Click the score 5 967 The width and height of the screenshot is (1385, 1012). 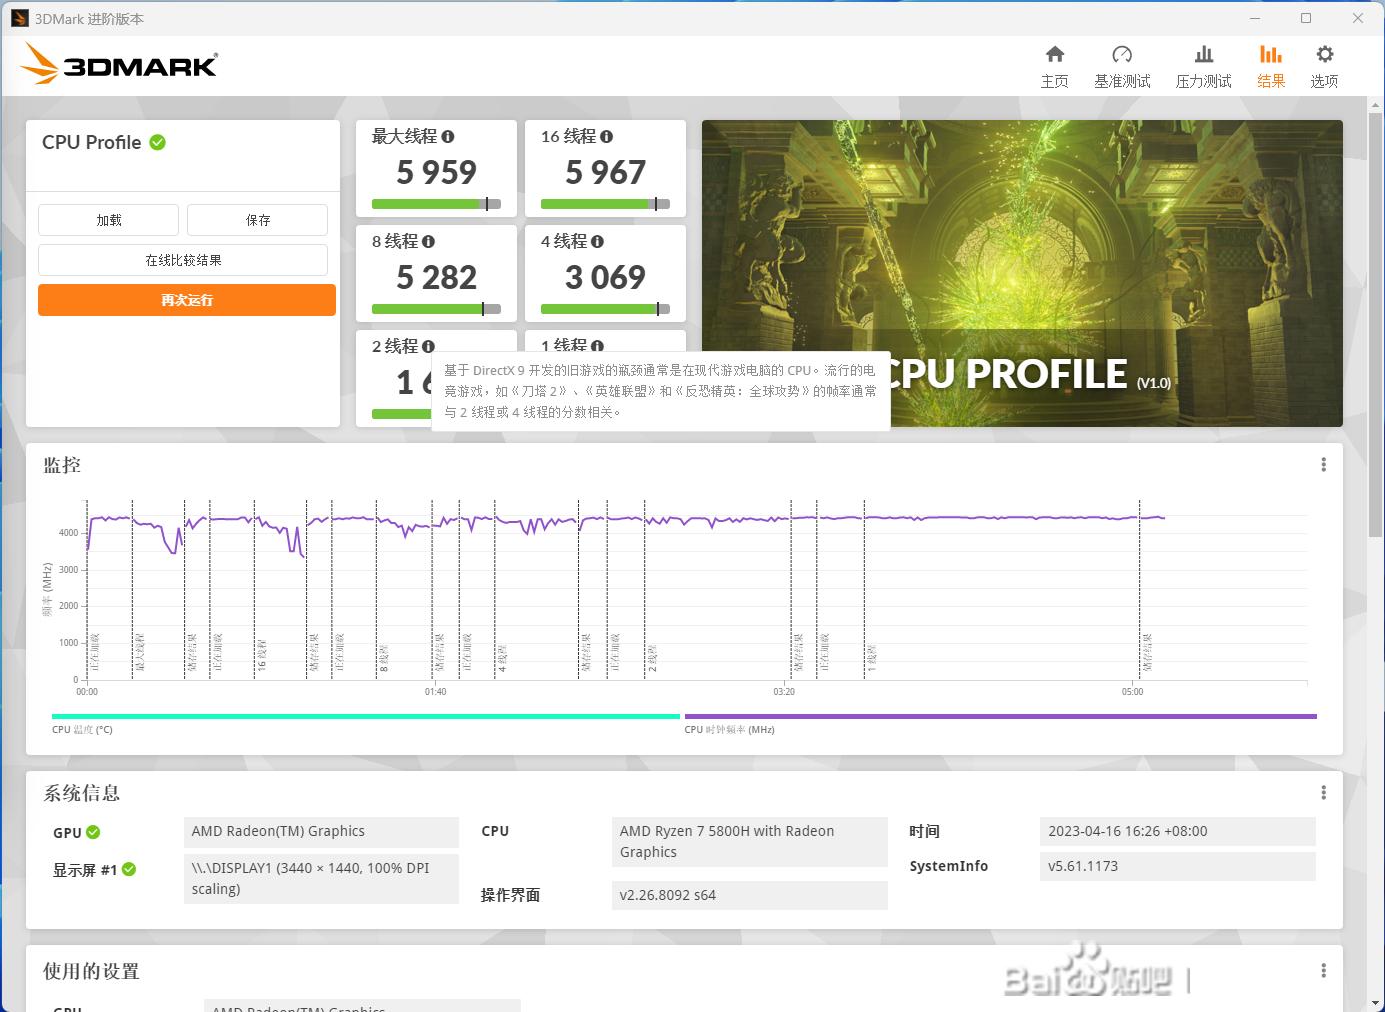tap(605, 172)
